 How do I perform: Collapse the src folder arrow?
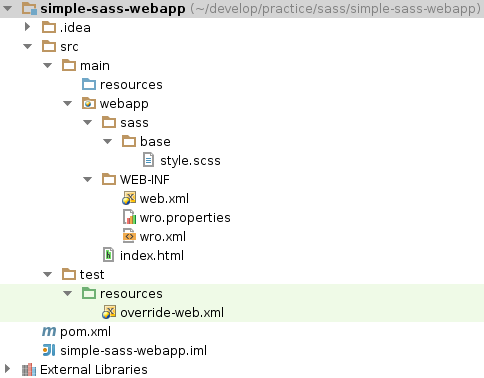[28, 47]
